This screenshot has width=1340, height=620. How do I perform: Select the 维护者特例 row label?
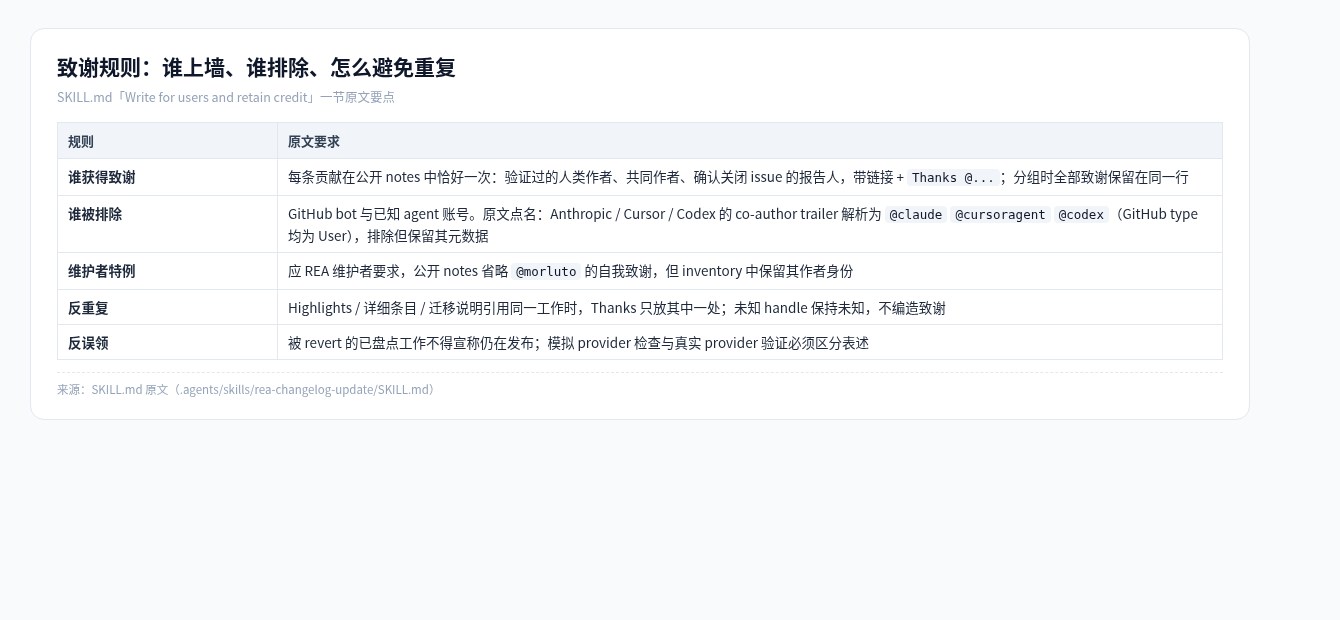coord(102,271)
